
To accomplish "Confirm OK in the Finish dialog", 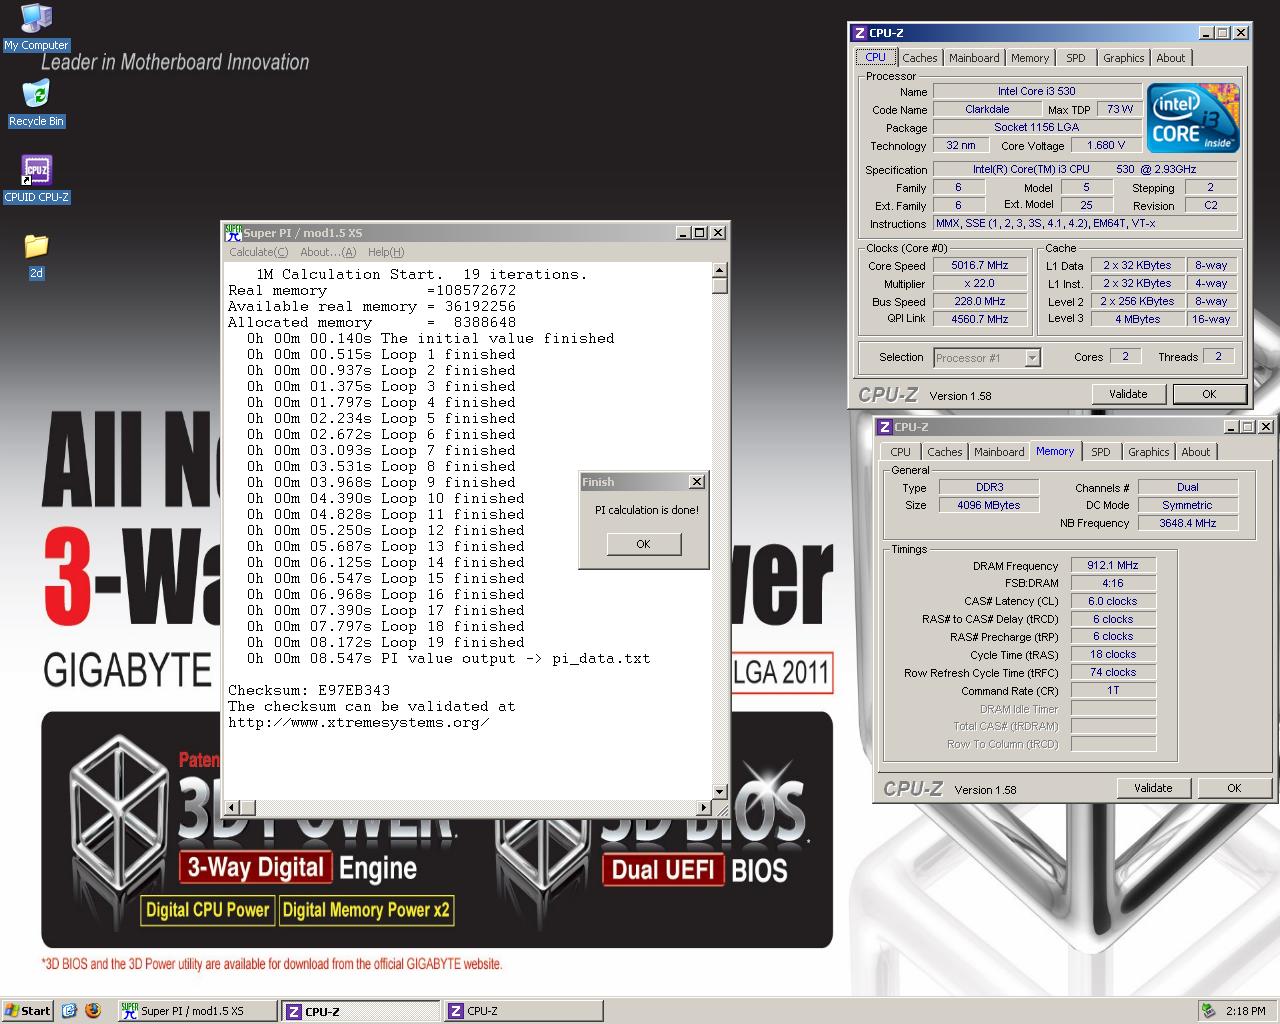I will pos(643,544).
